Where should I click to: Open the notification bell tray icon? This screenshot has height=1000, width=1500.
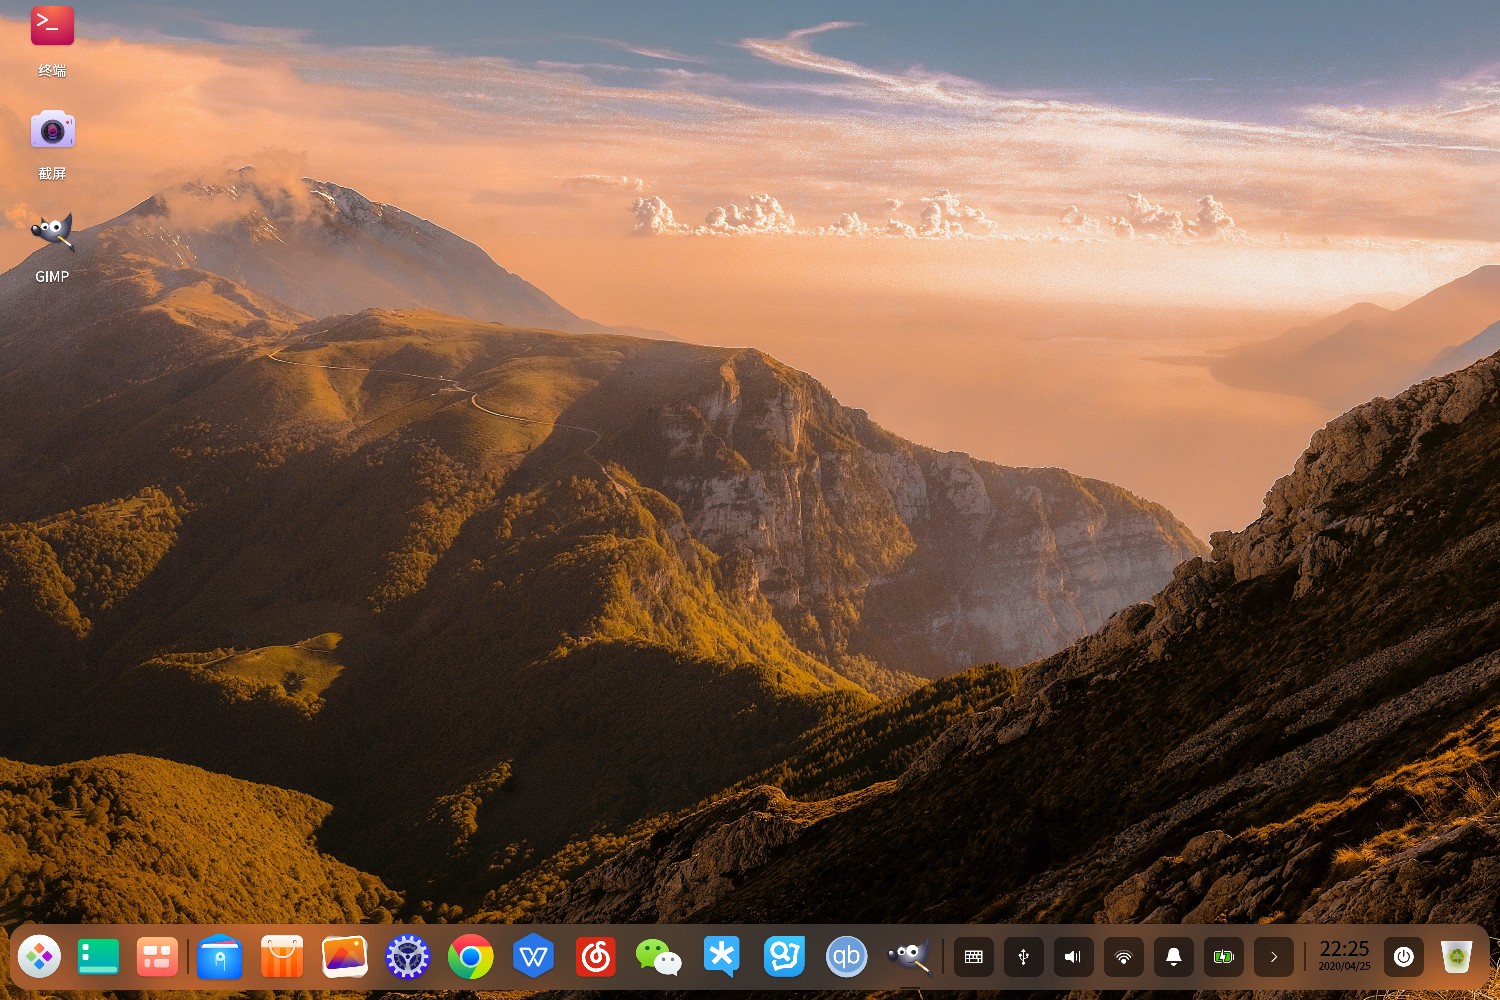1173,957
